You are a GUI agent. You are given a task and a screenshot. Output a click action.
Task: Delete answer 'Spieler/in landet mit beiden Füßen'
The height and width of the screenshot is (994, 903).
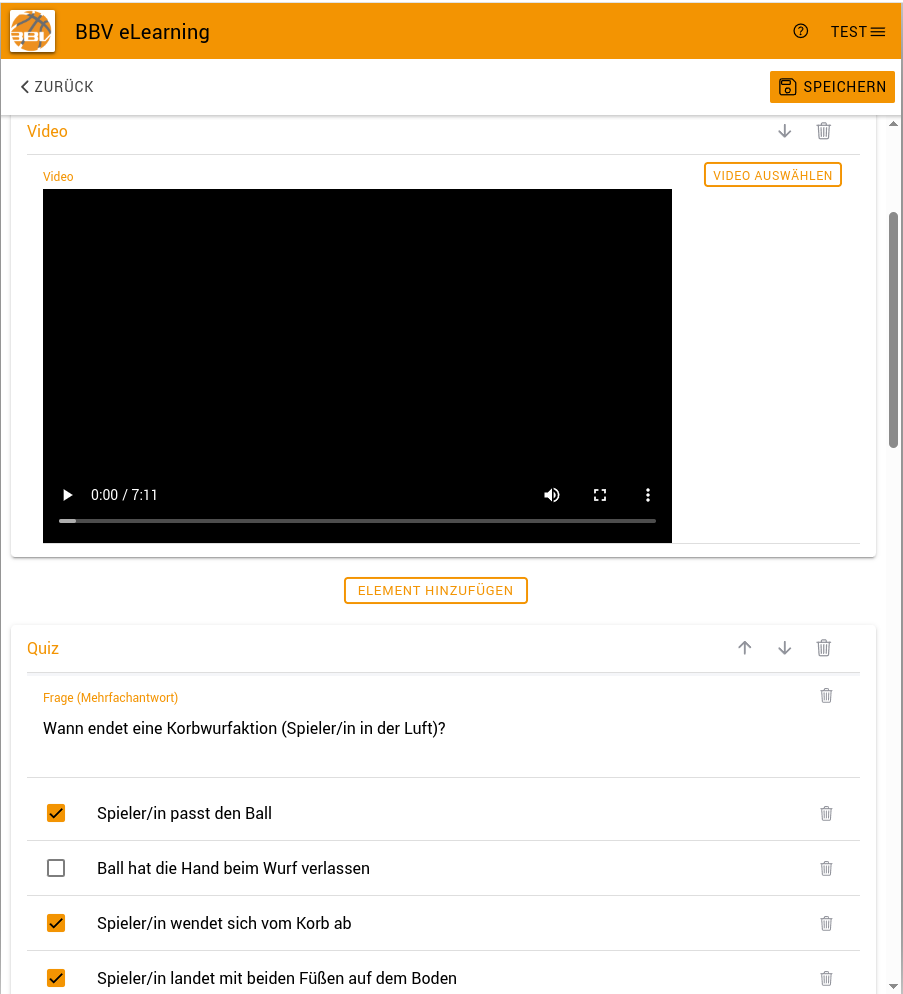point(826,978)
